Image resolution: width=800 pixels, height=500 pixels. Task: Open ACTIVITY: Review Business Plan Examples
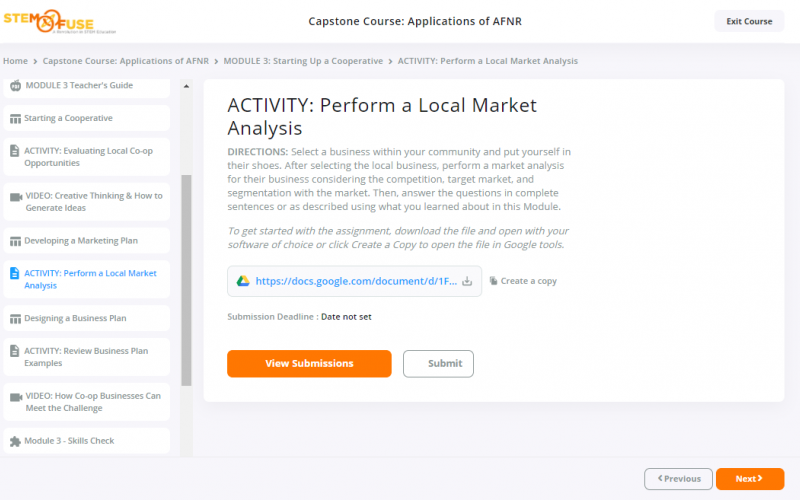pos(86,357)
